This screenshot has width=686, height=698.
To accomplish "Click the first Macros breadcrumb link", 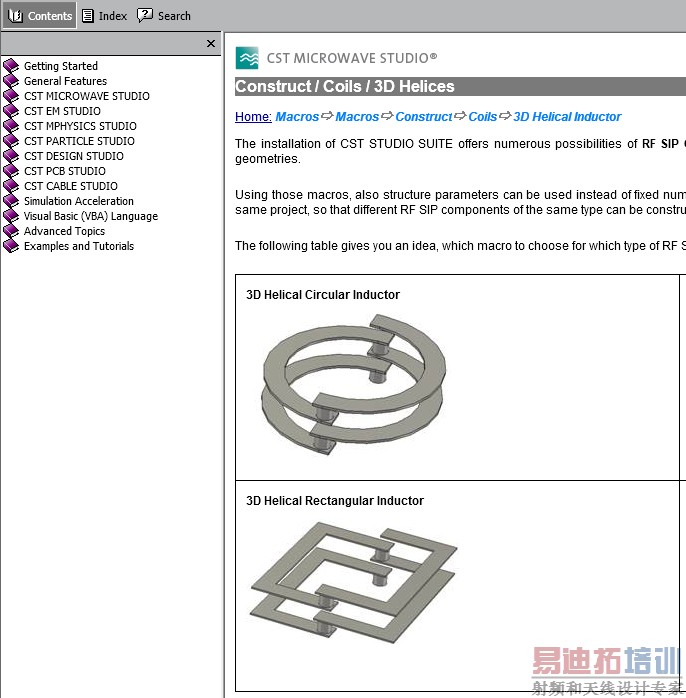I will (x=297, y=117).
